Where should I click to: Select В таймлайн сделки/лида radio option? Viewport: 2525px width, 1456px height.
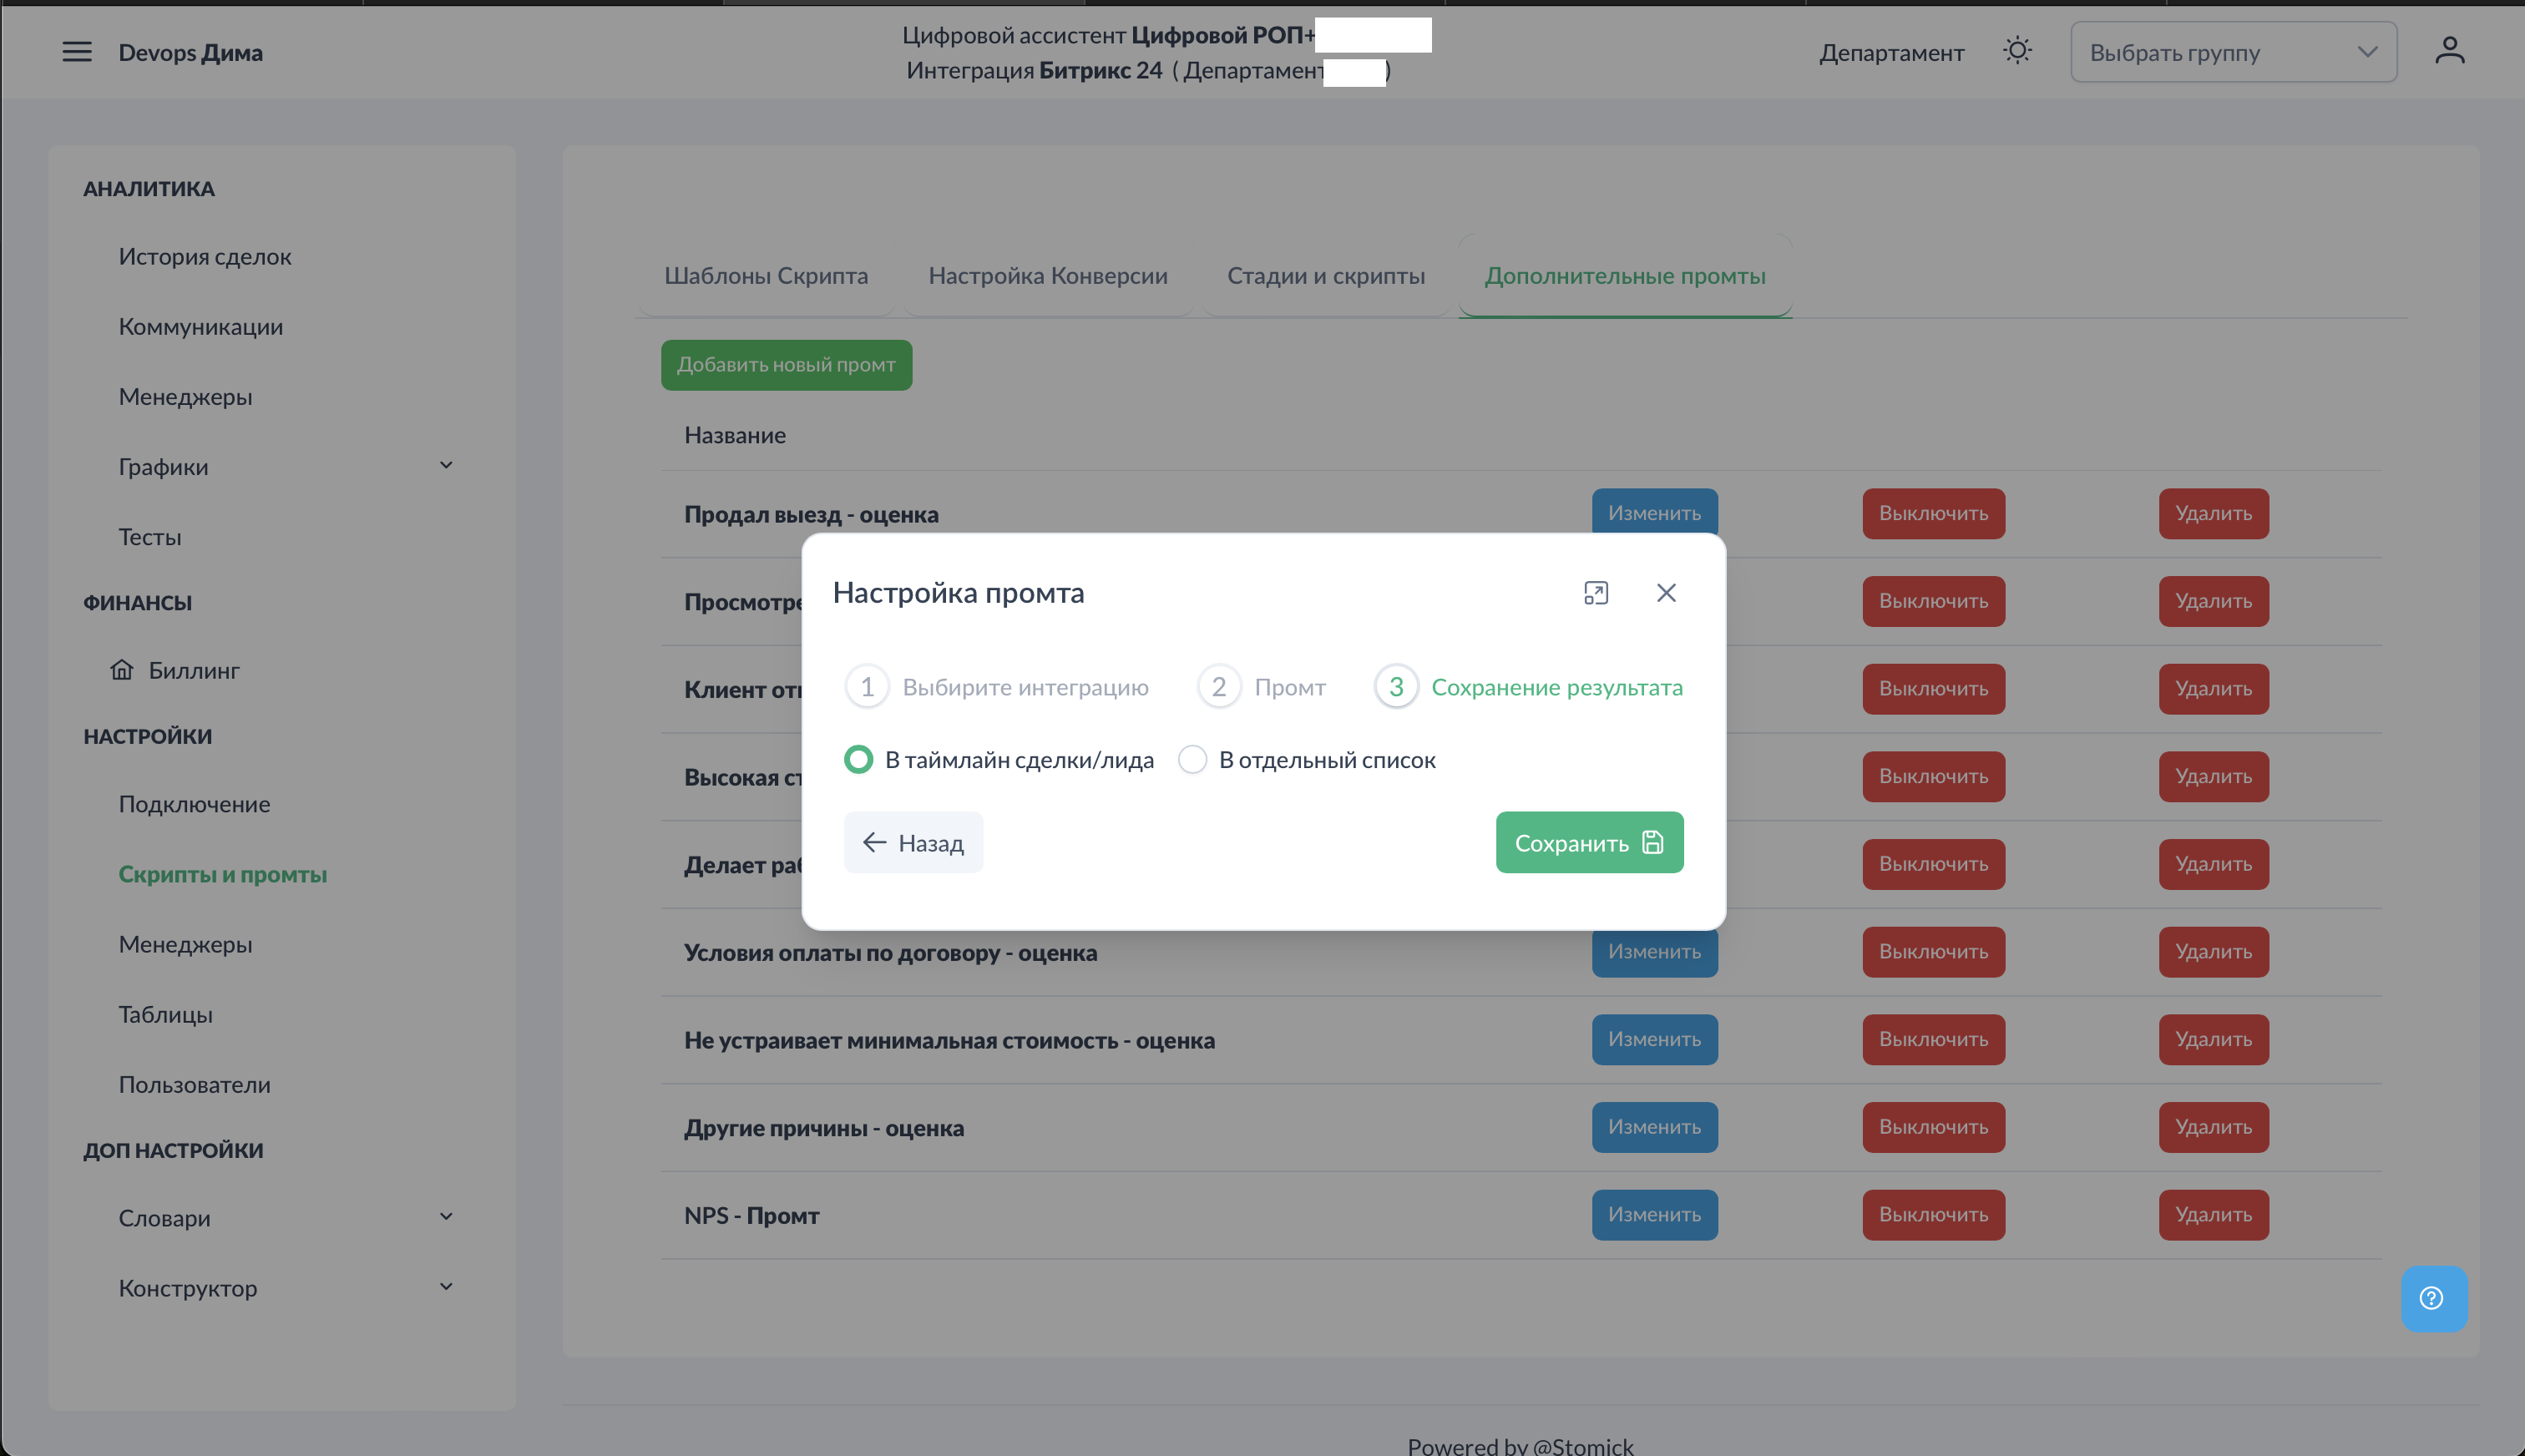pos(858,760)
